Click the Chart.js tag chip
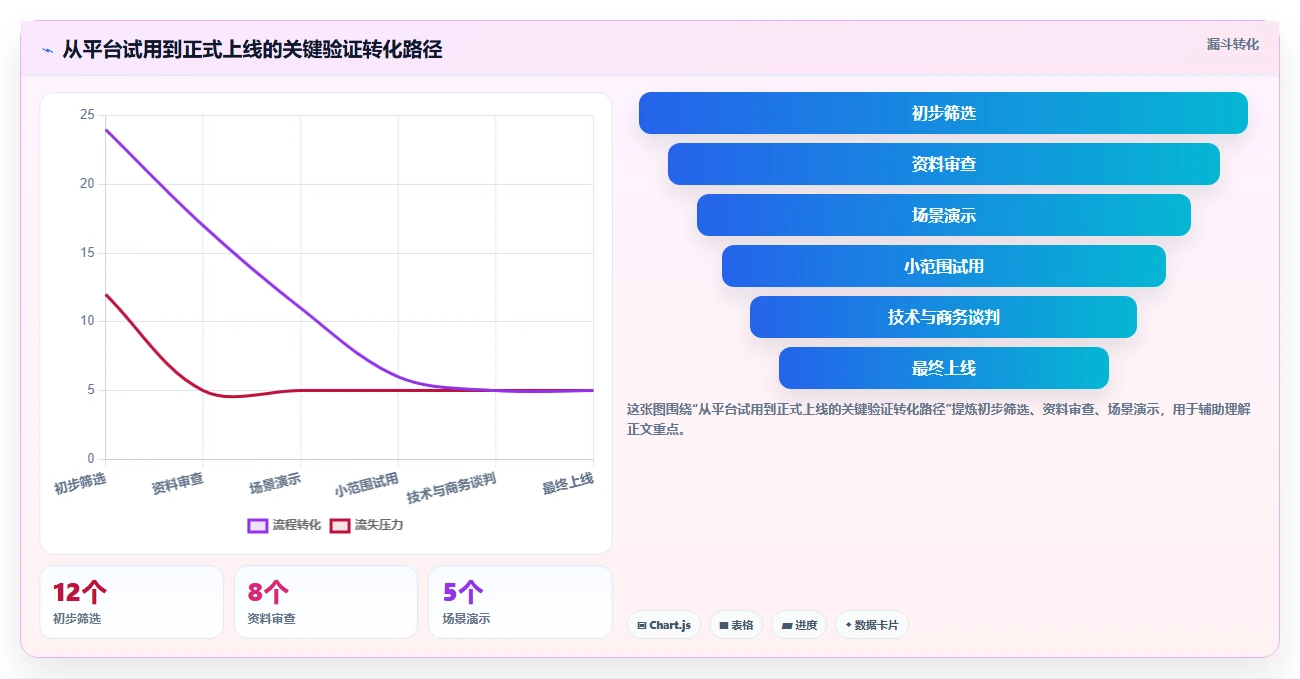Image resolution: width=1300 pixels, height=679 pixels. coord(664,625)
